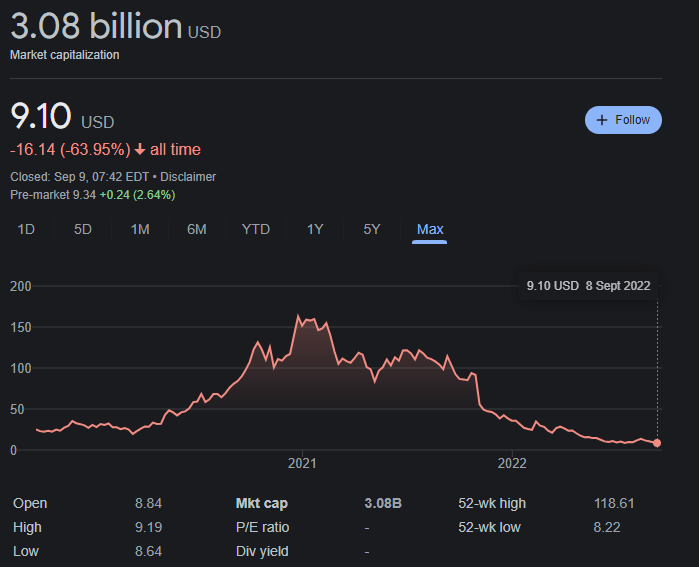
Task: Click the 52-wk high value 118.61
Action: coord(614,503)
